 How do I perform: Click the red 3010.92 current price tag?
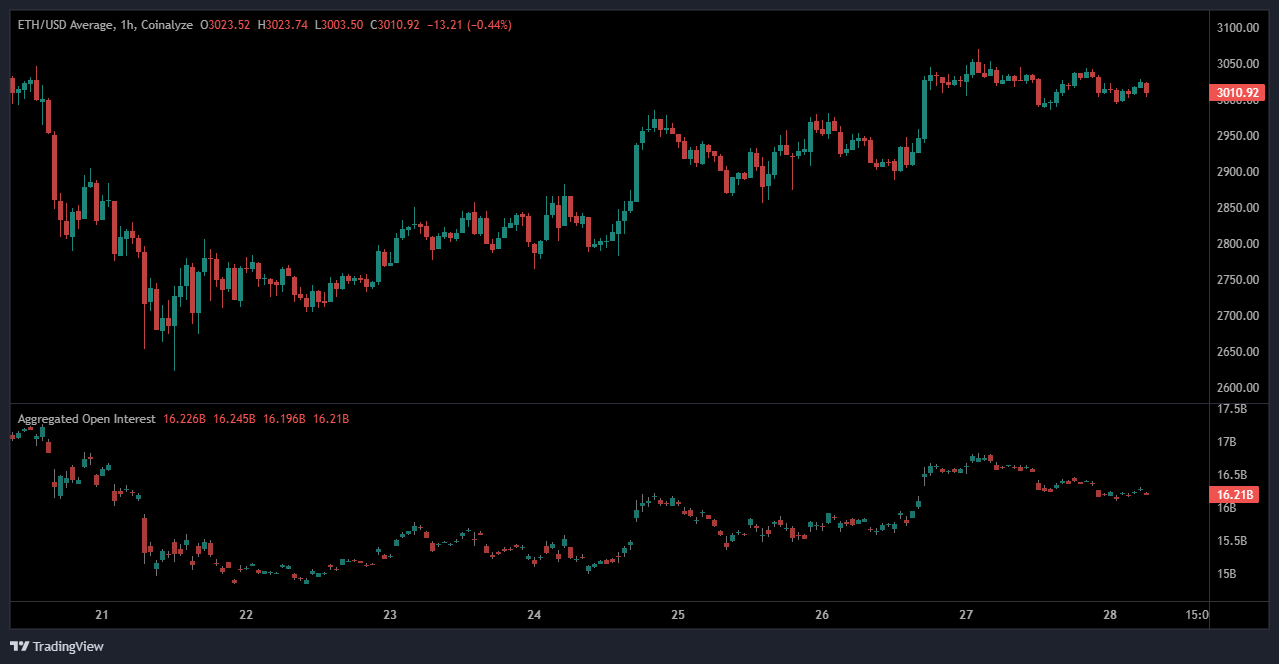point(1236,94)
